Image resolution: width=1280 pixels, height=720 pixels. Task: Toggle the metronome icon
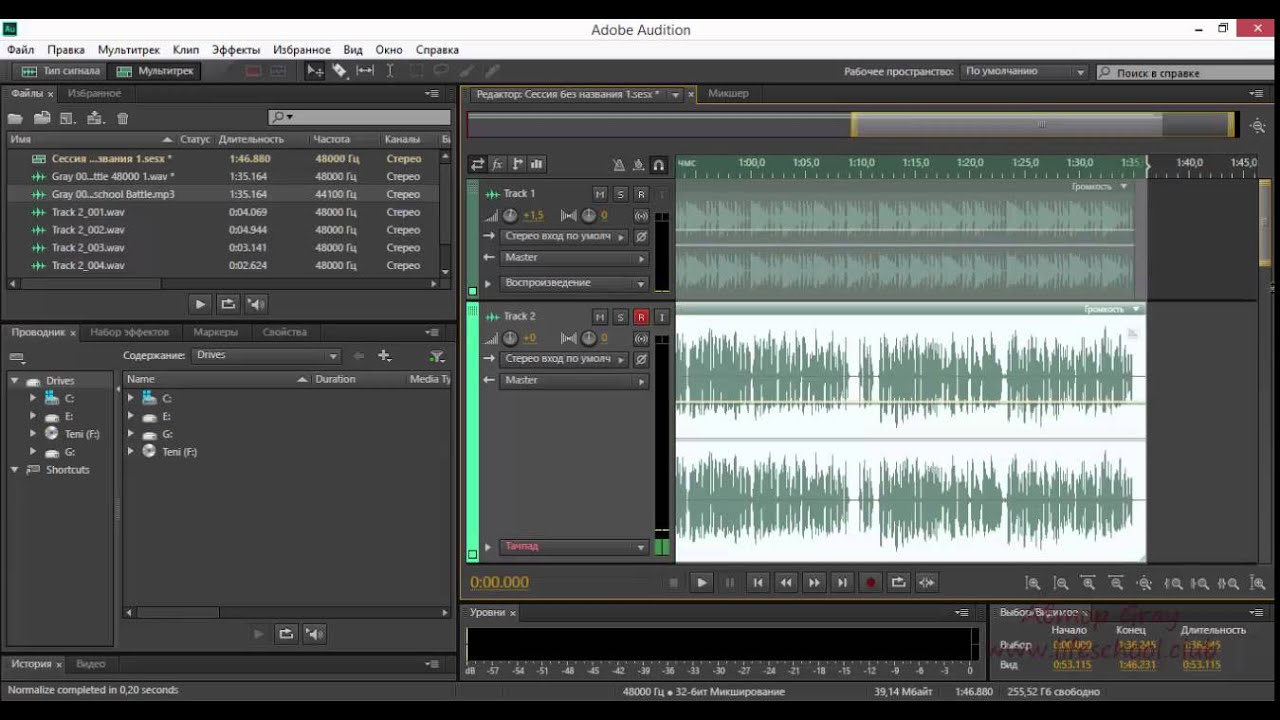(x=619, y=165)
